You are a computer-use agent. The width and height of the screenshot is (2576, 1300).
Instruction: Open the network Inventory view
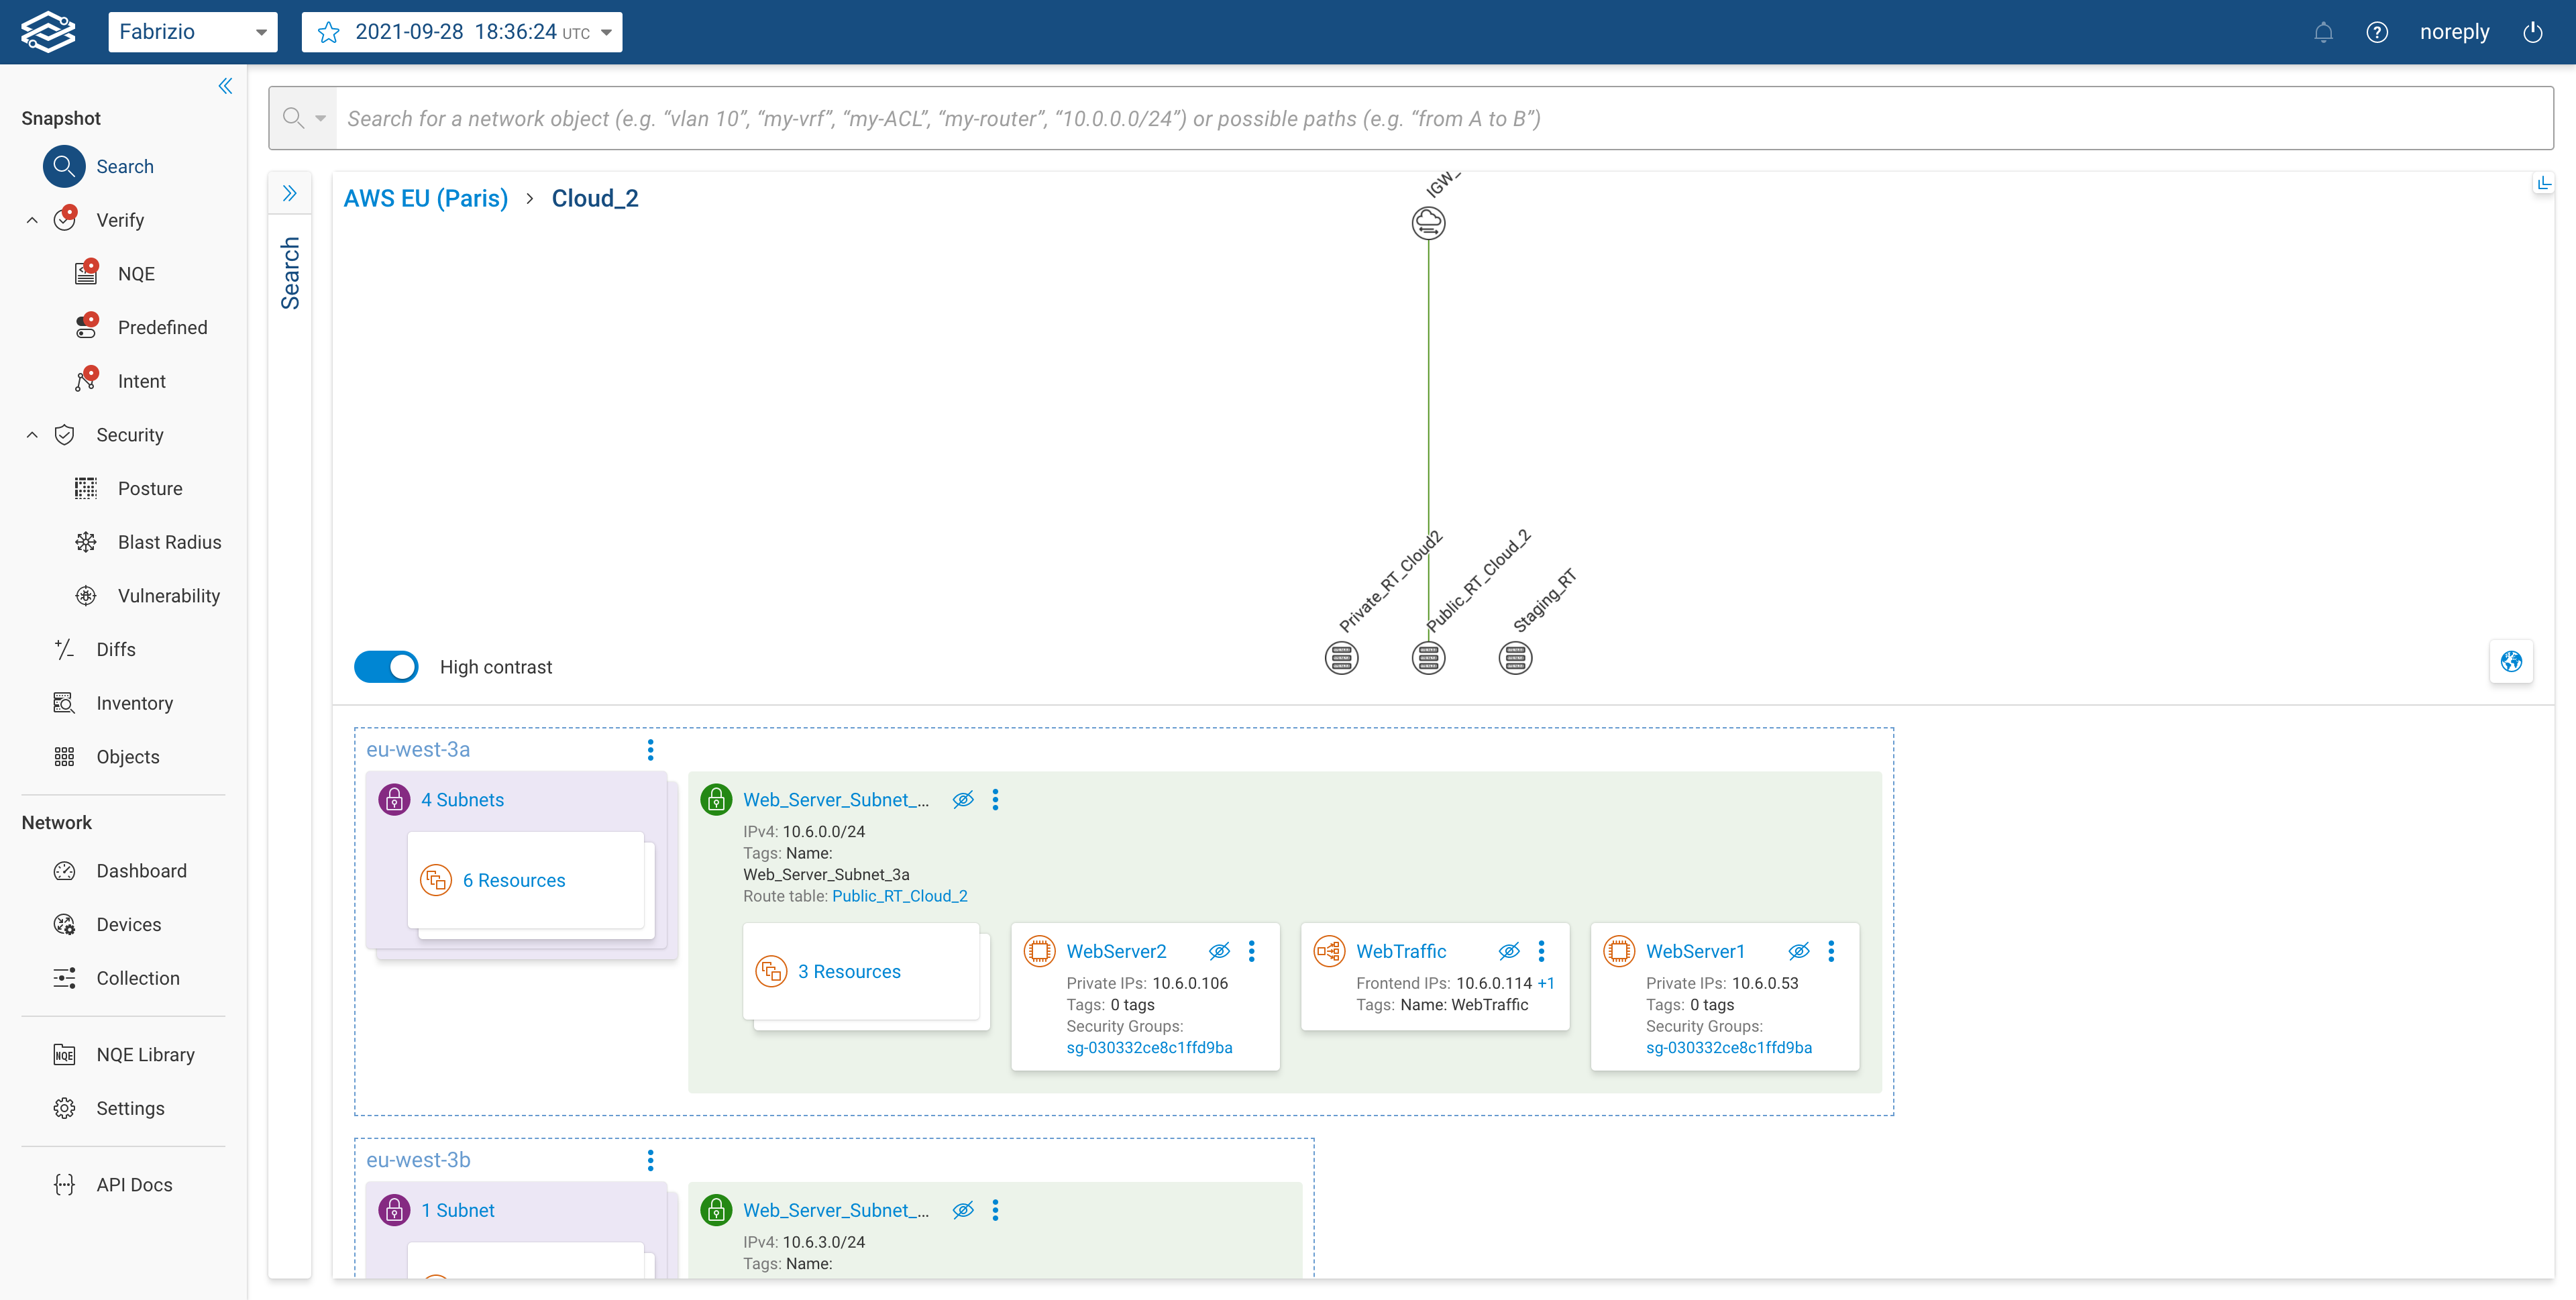135,703
